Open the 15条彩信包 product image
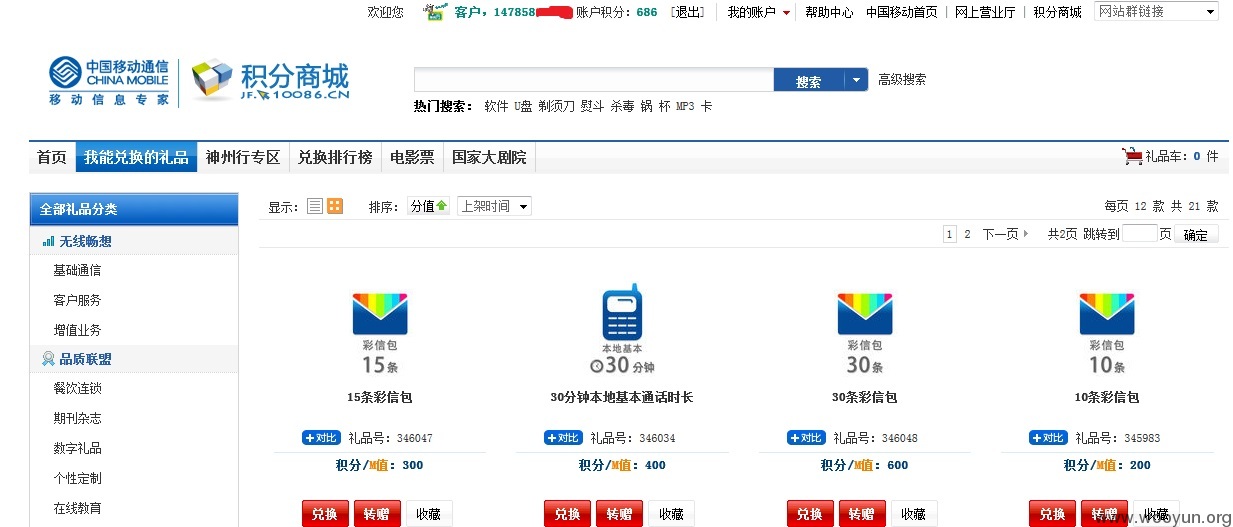The height and width of the screenshot is (527, 1233). point(380,332)
